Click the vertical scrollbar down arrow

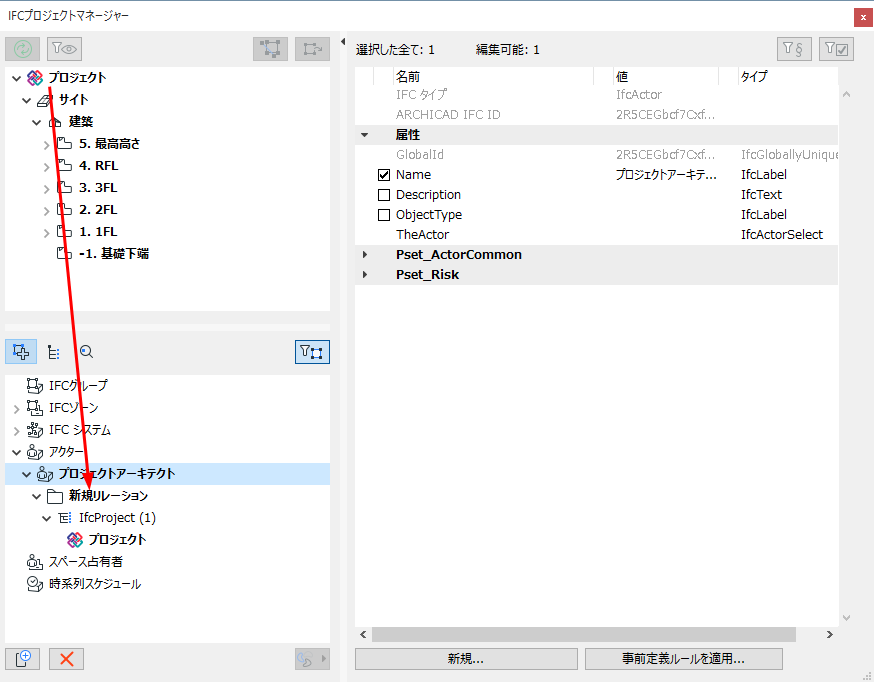pyautogui.click(x=847, y=617)
